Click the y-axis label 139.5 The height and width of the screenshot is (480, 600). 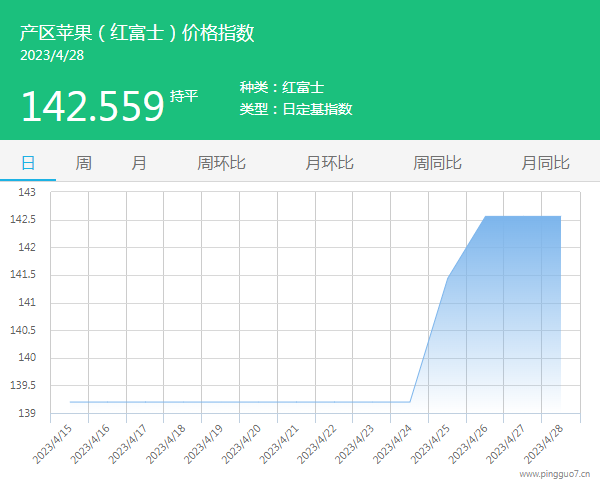[23, 385]
